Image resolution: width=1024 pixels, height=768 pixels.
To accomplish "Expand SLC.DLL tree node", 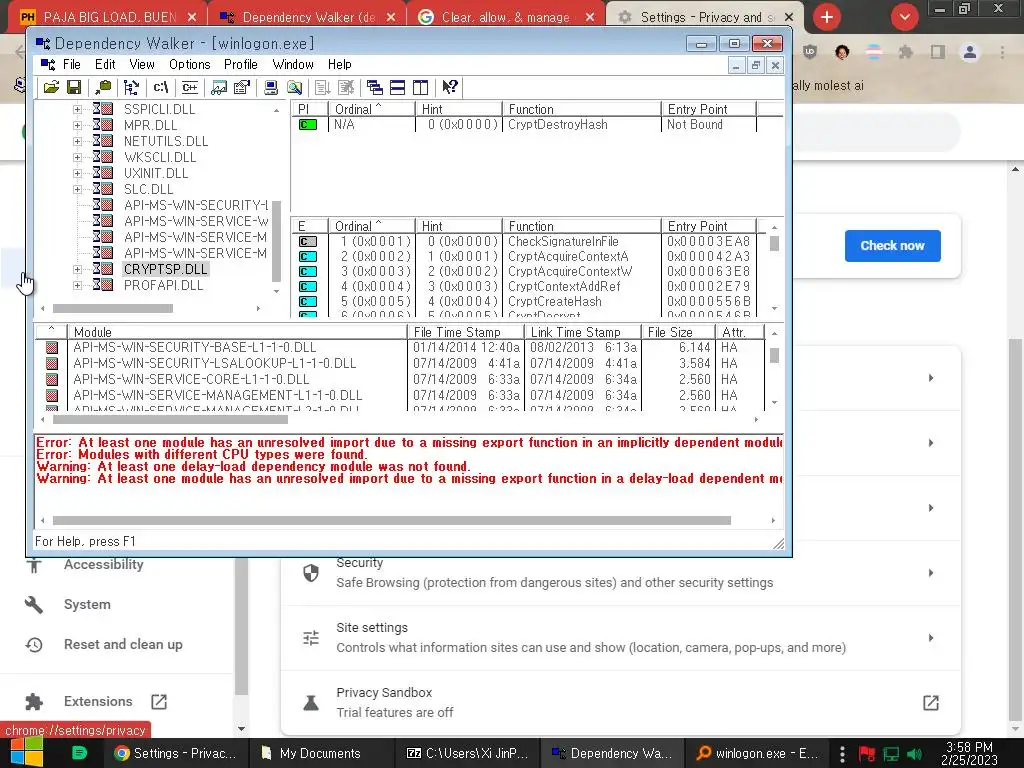I will (x=77, y=189).
